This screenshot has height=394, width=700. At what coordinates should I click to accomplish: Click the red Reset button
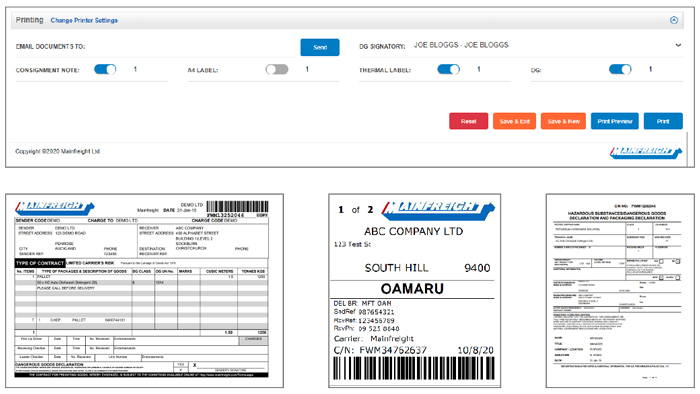click(468, 121)
